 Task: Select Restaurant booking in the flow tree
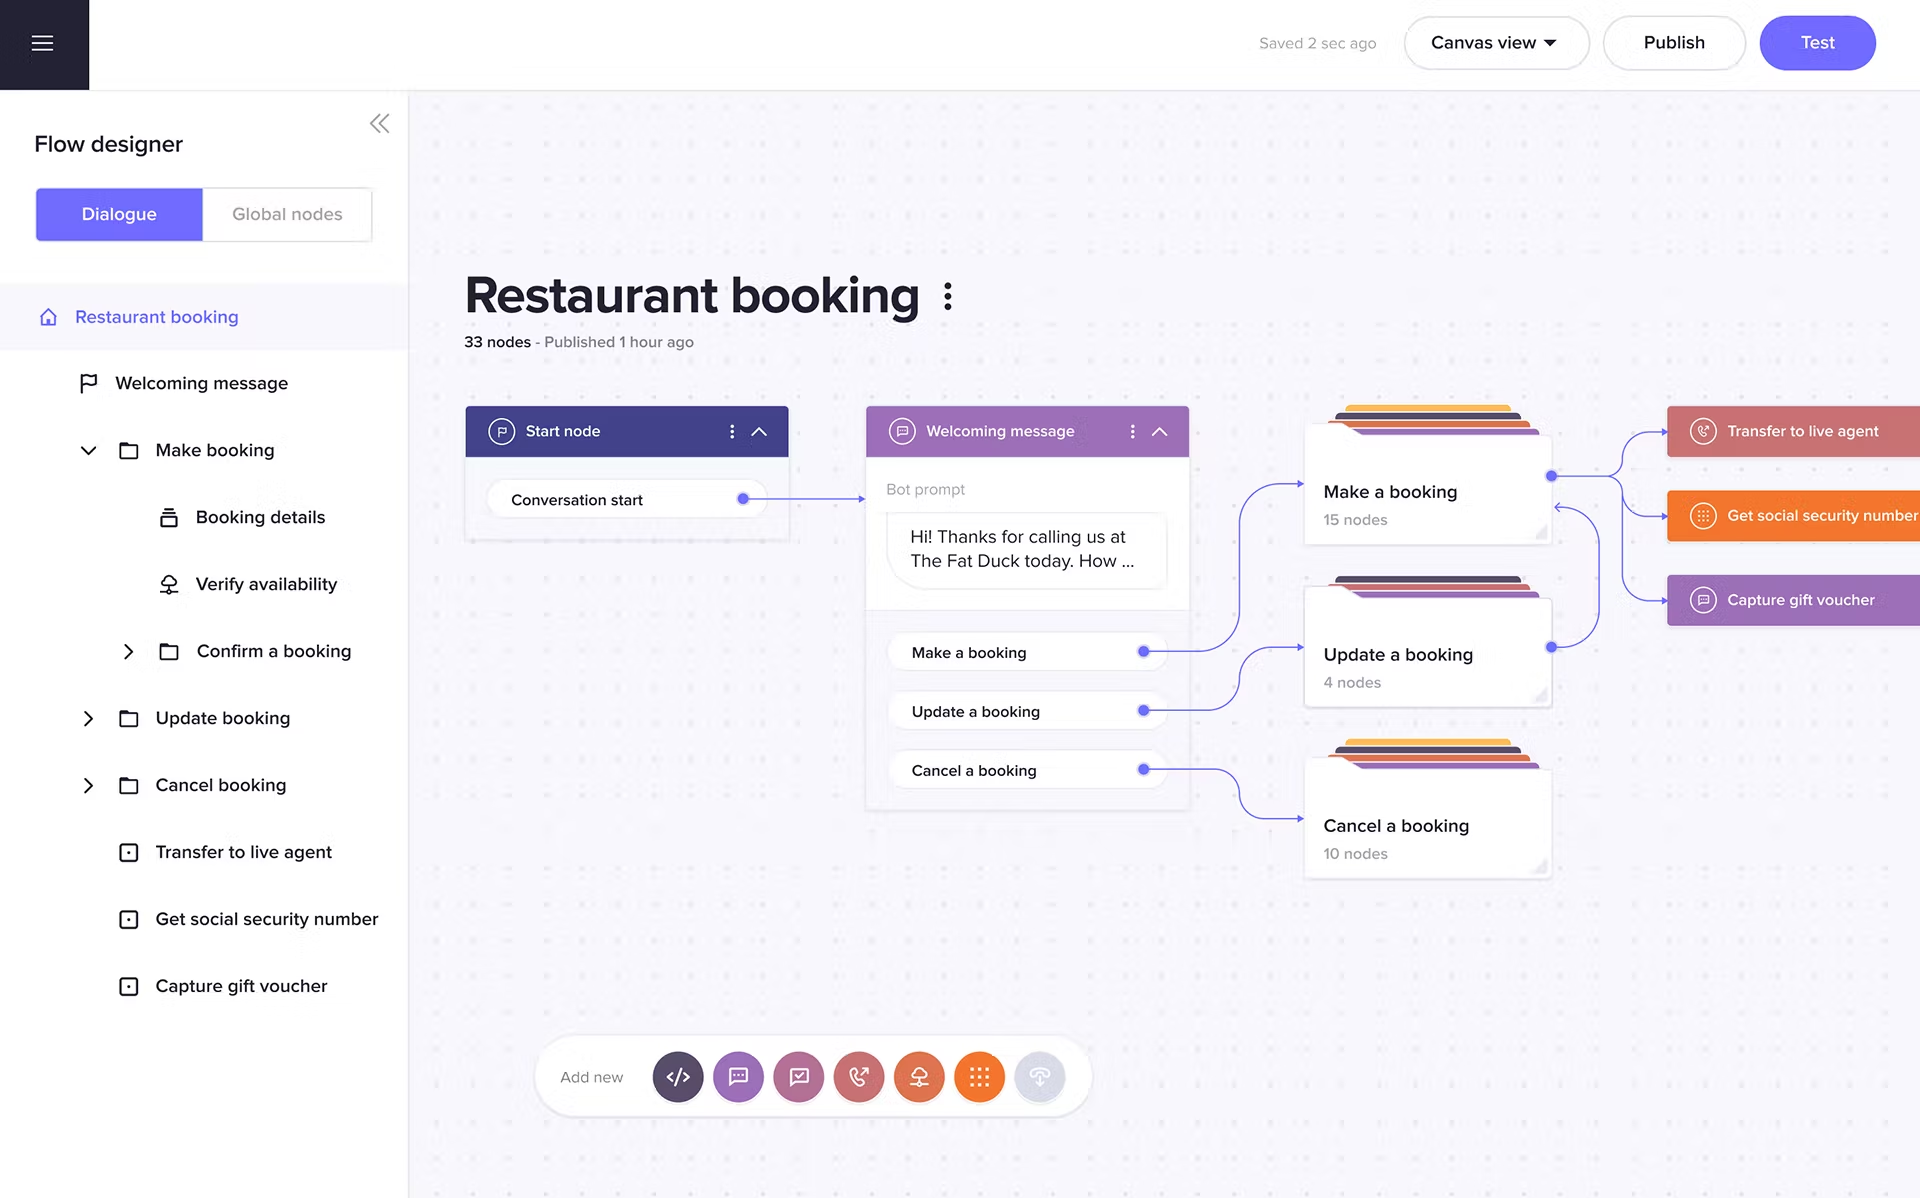click(156, 317)
